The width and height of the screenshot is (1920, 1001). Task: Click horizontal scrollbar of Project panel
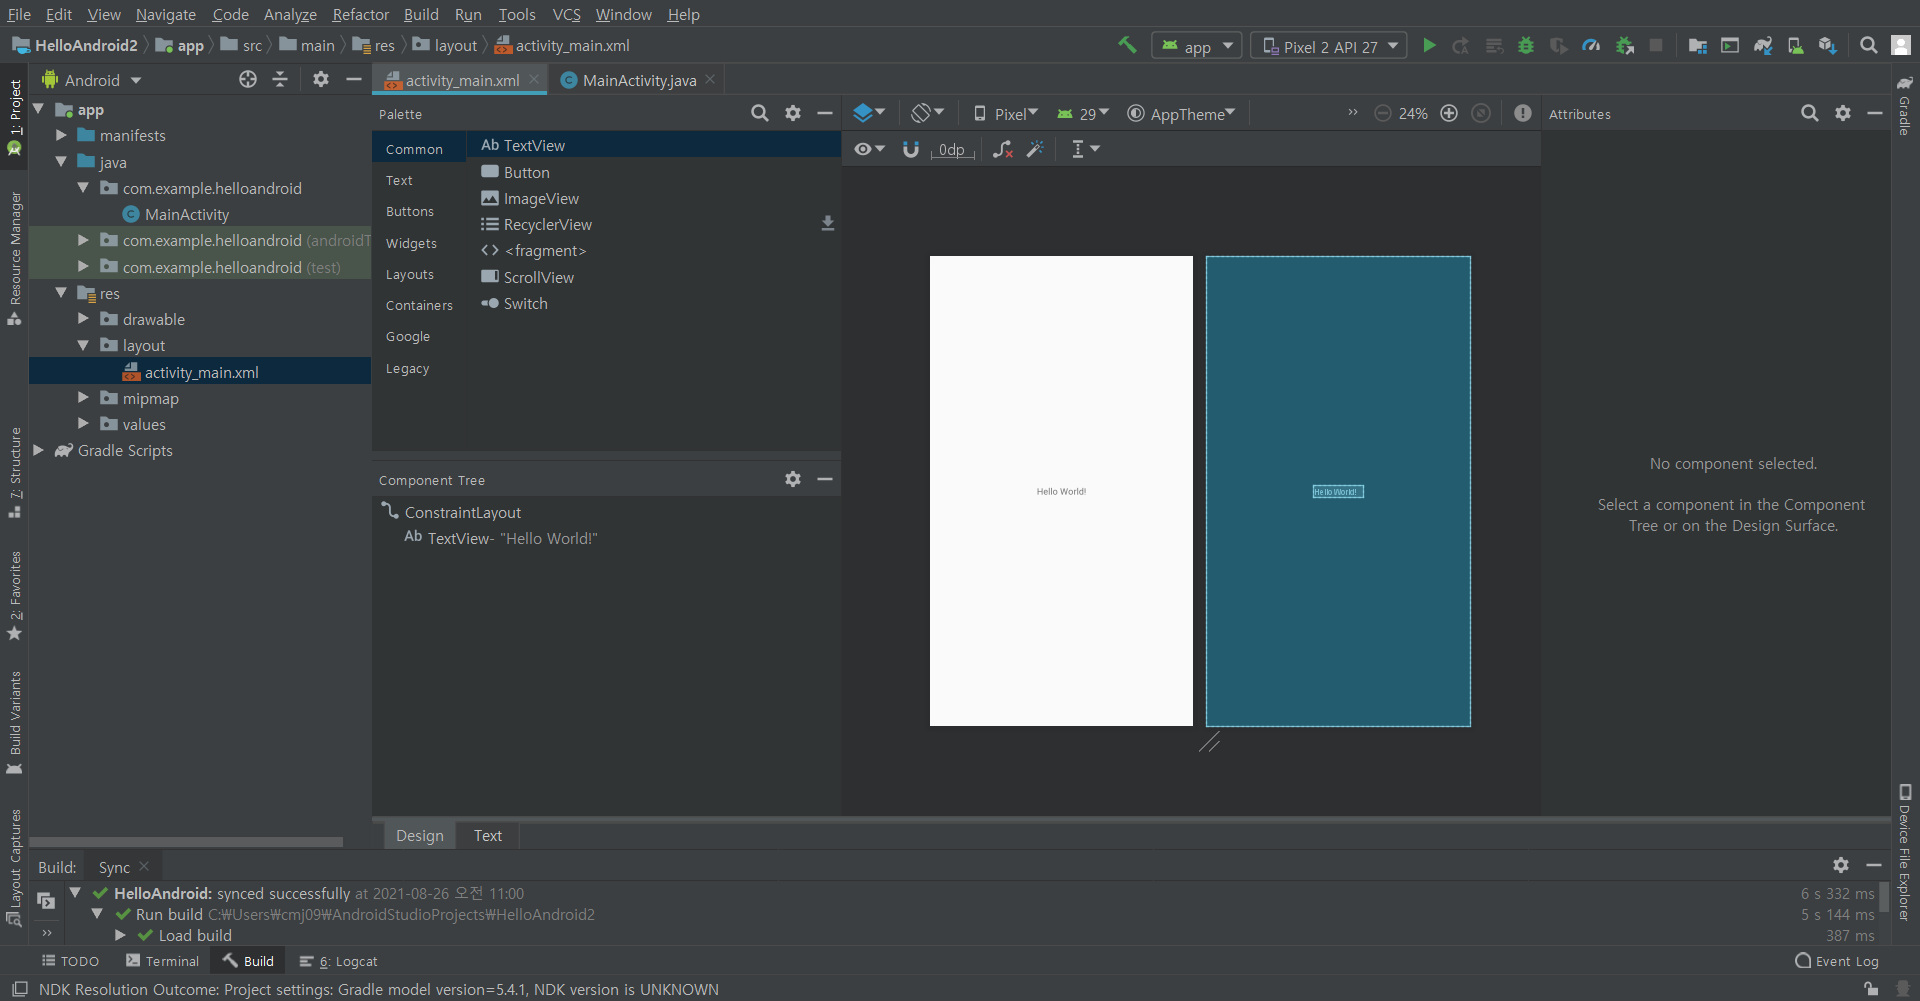click(186, 842)
